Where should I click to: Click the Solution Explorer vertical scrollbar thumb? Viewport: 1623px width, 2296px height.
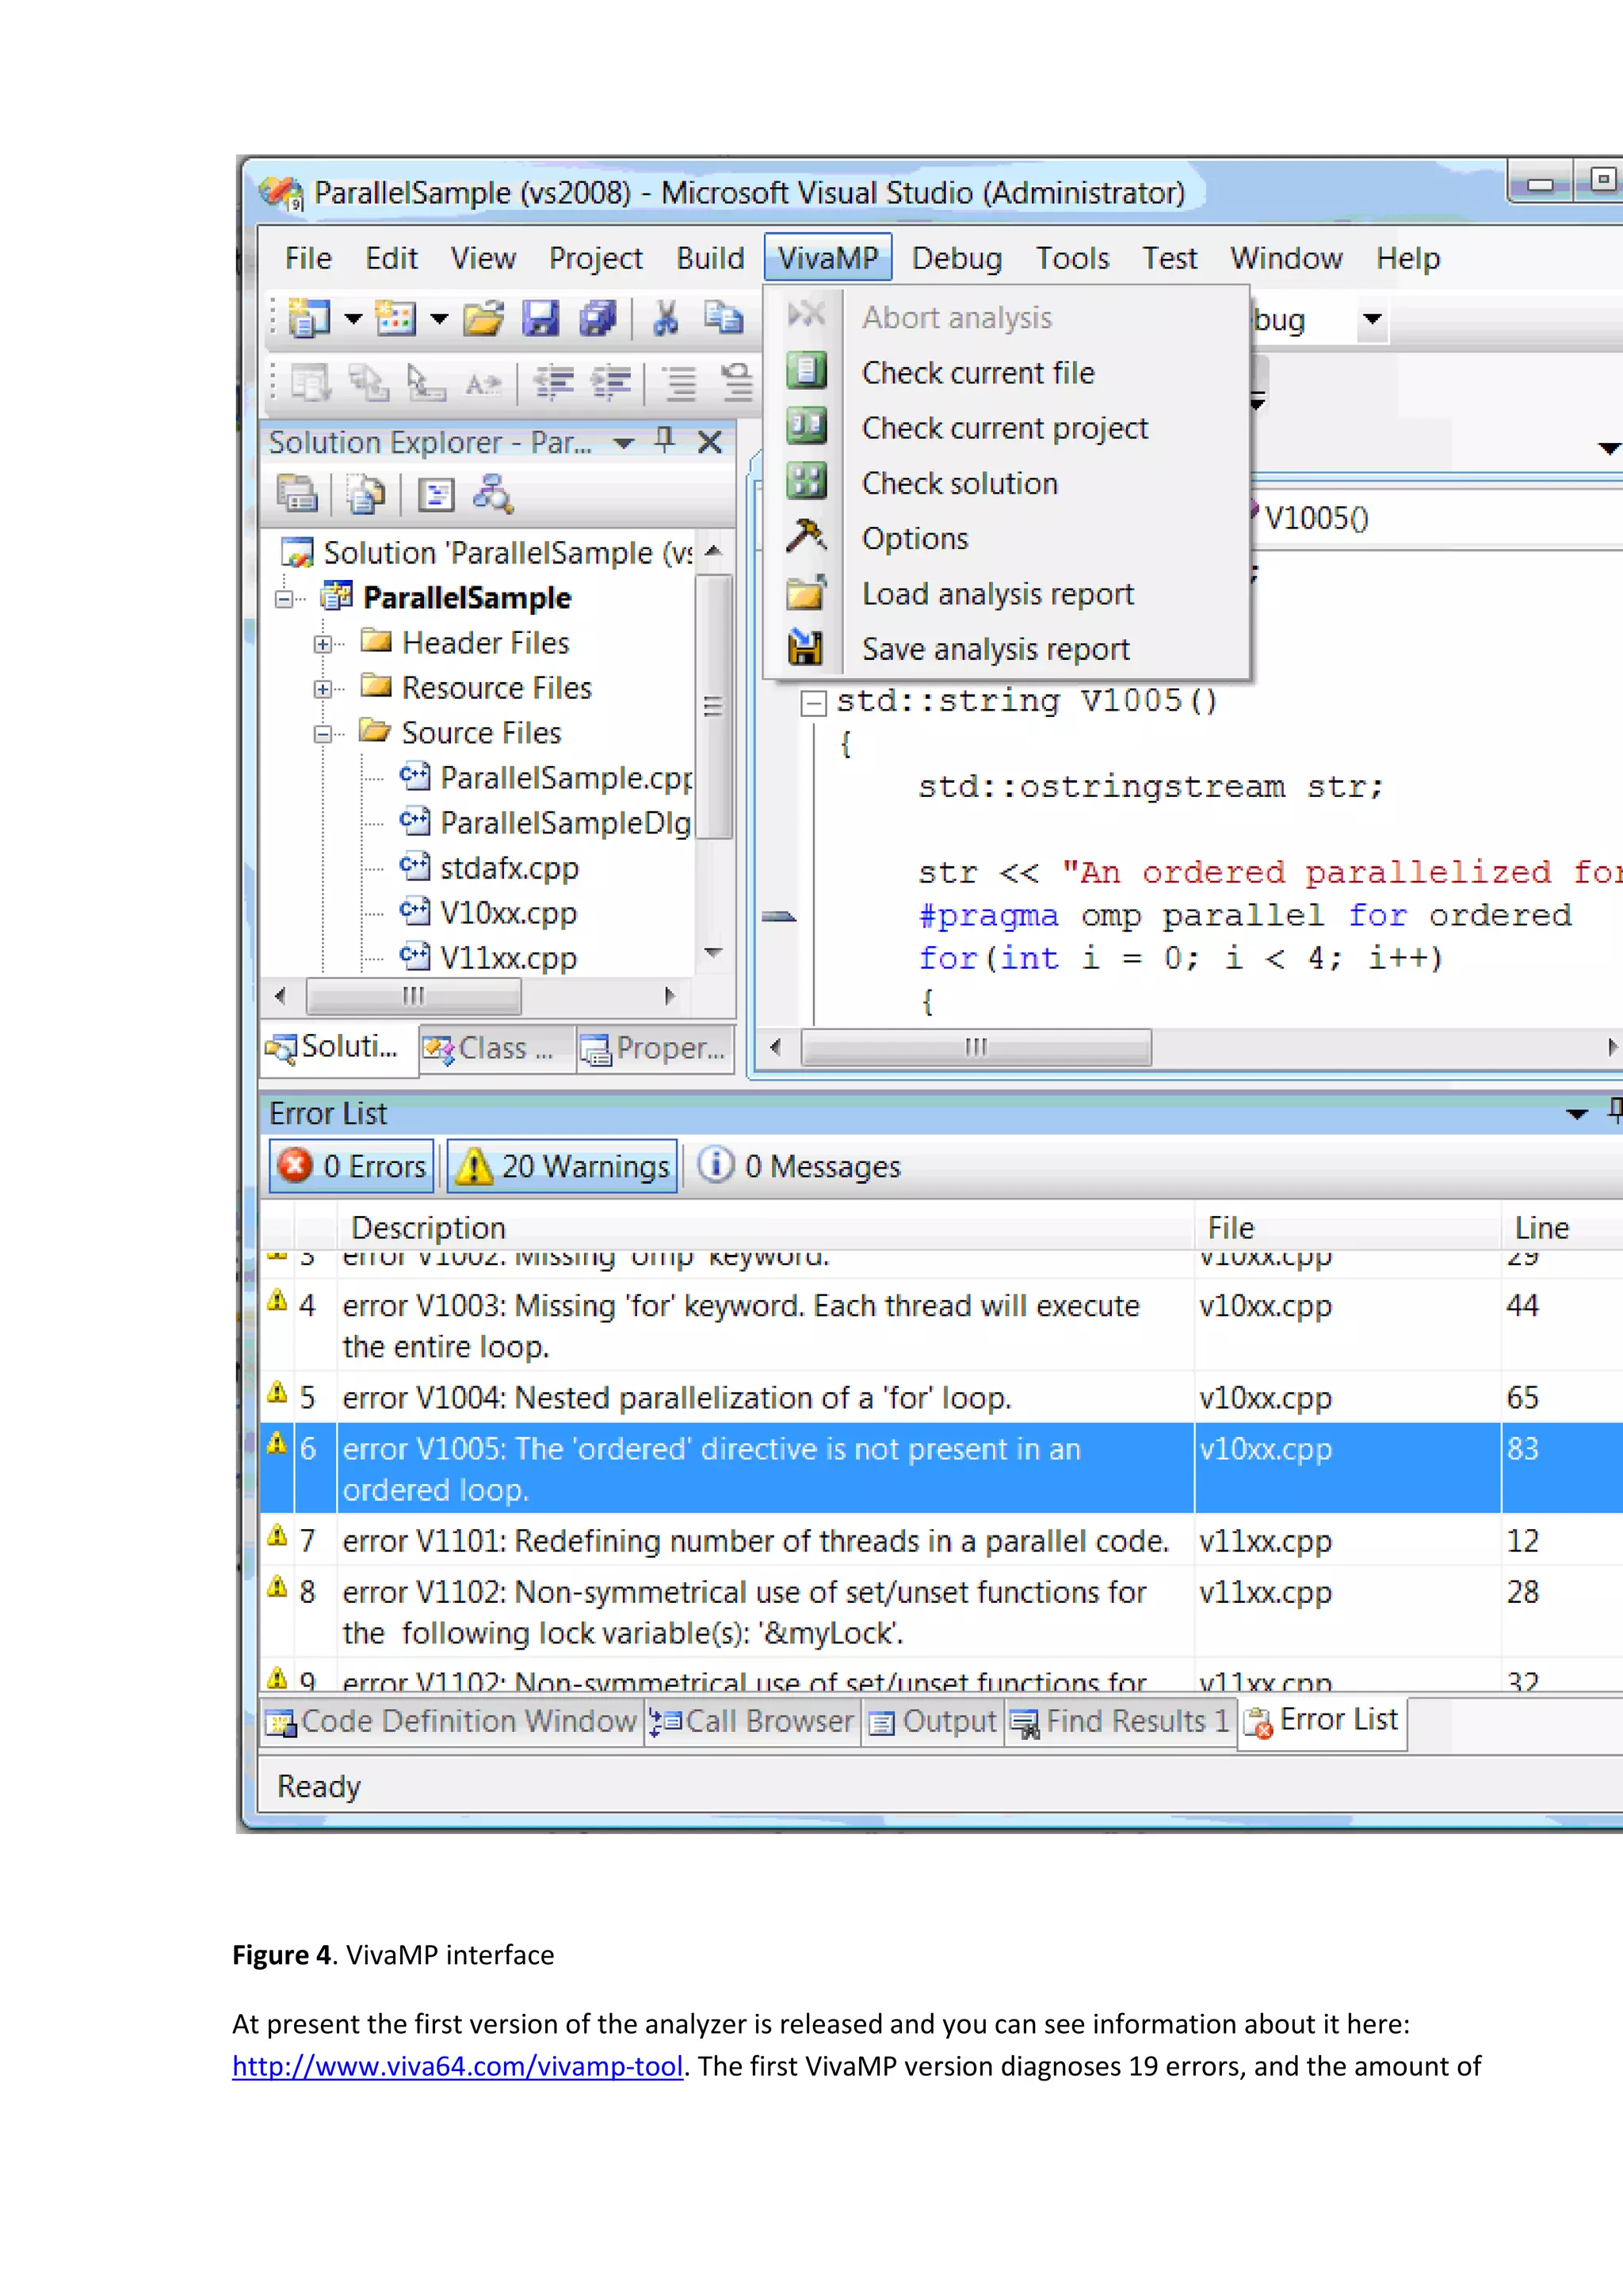click(713, 707)
